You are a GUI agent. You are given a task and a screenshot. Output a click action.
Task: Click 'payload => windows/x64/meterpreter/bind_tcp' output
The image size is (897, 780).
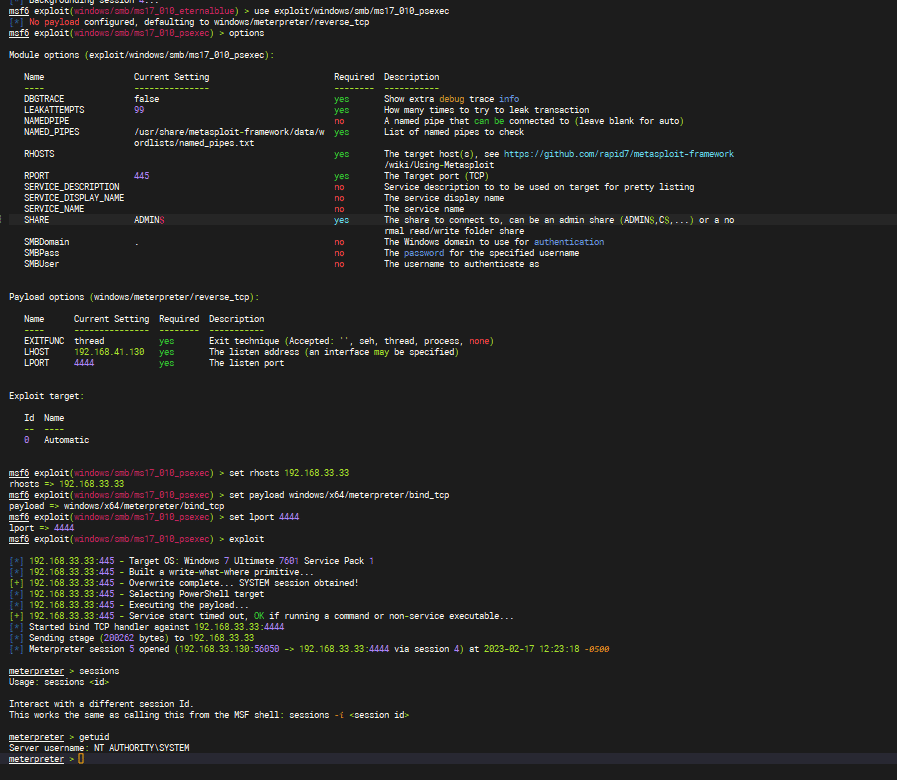[x=117, y=506]
